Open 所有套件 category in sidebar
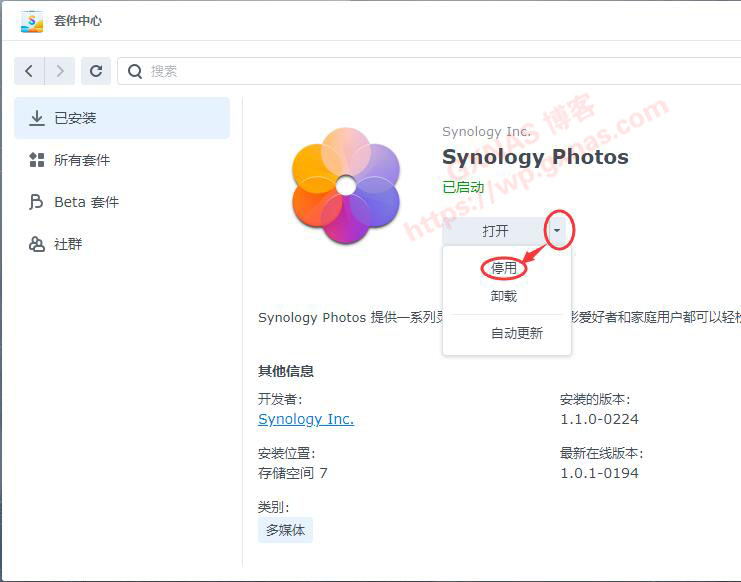This screenshot has width=741, height=582. pyautogui.click(x=82, y=160)
